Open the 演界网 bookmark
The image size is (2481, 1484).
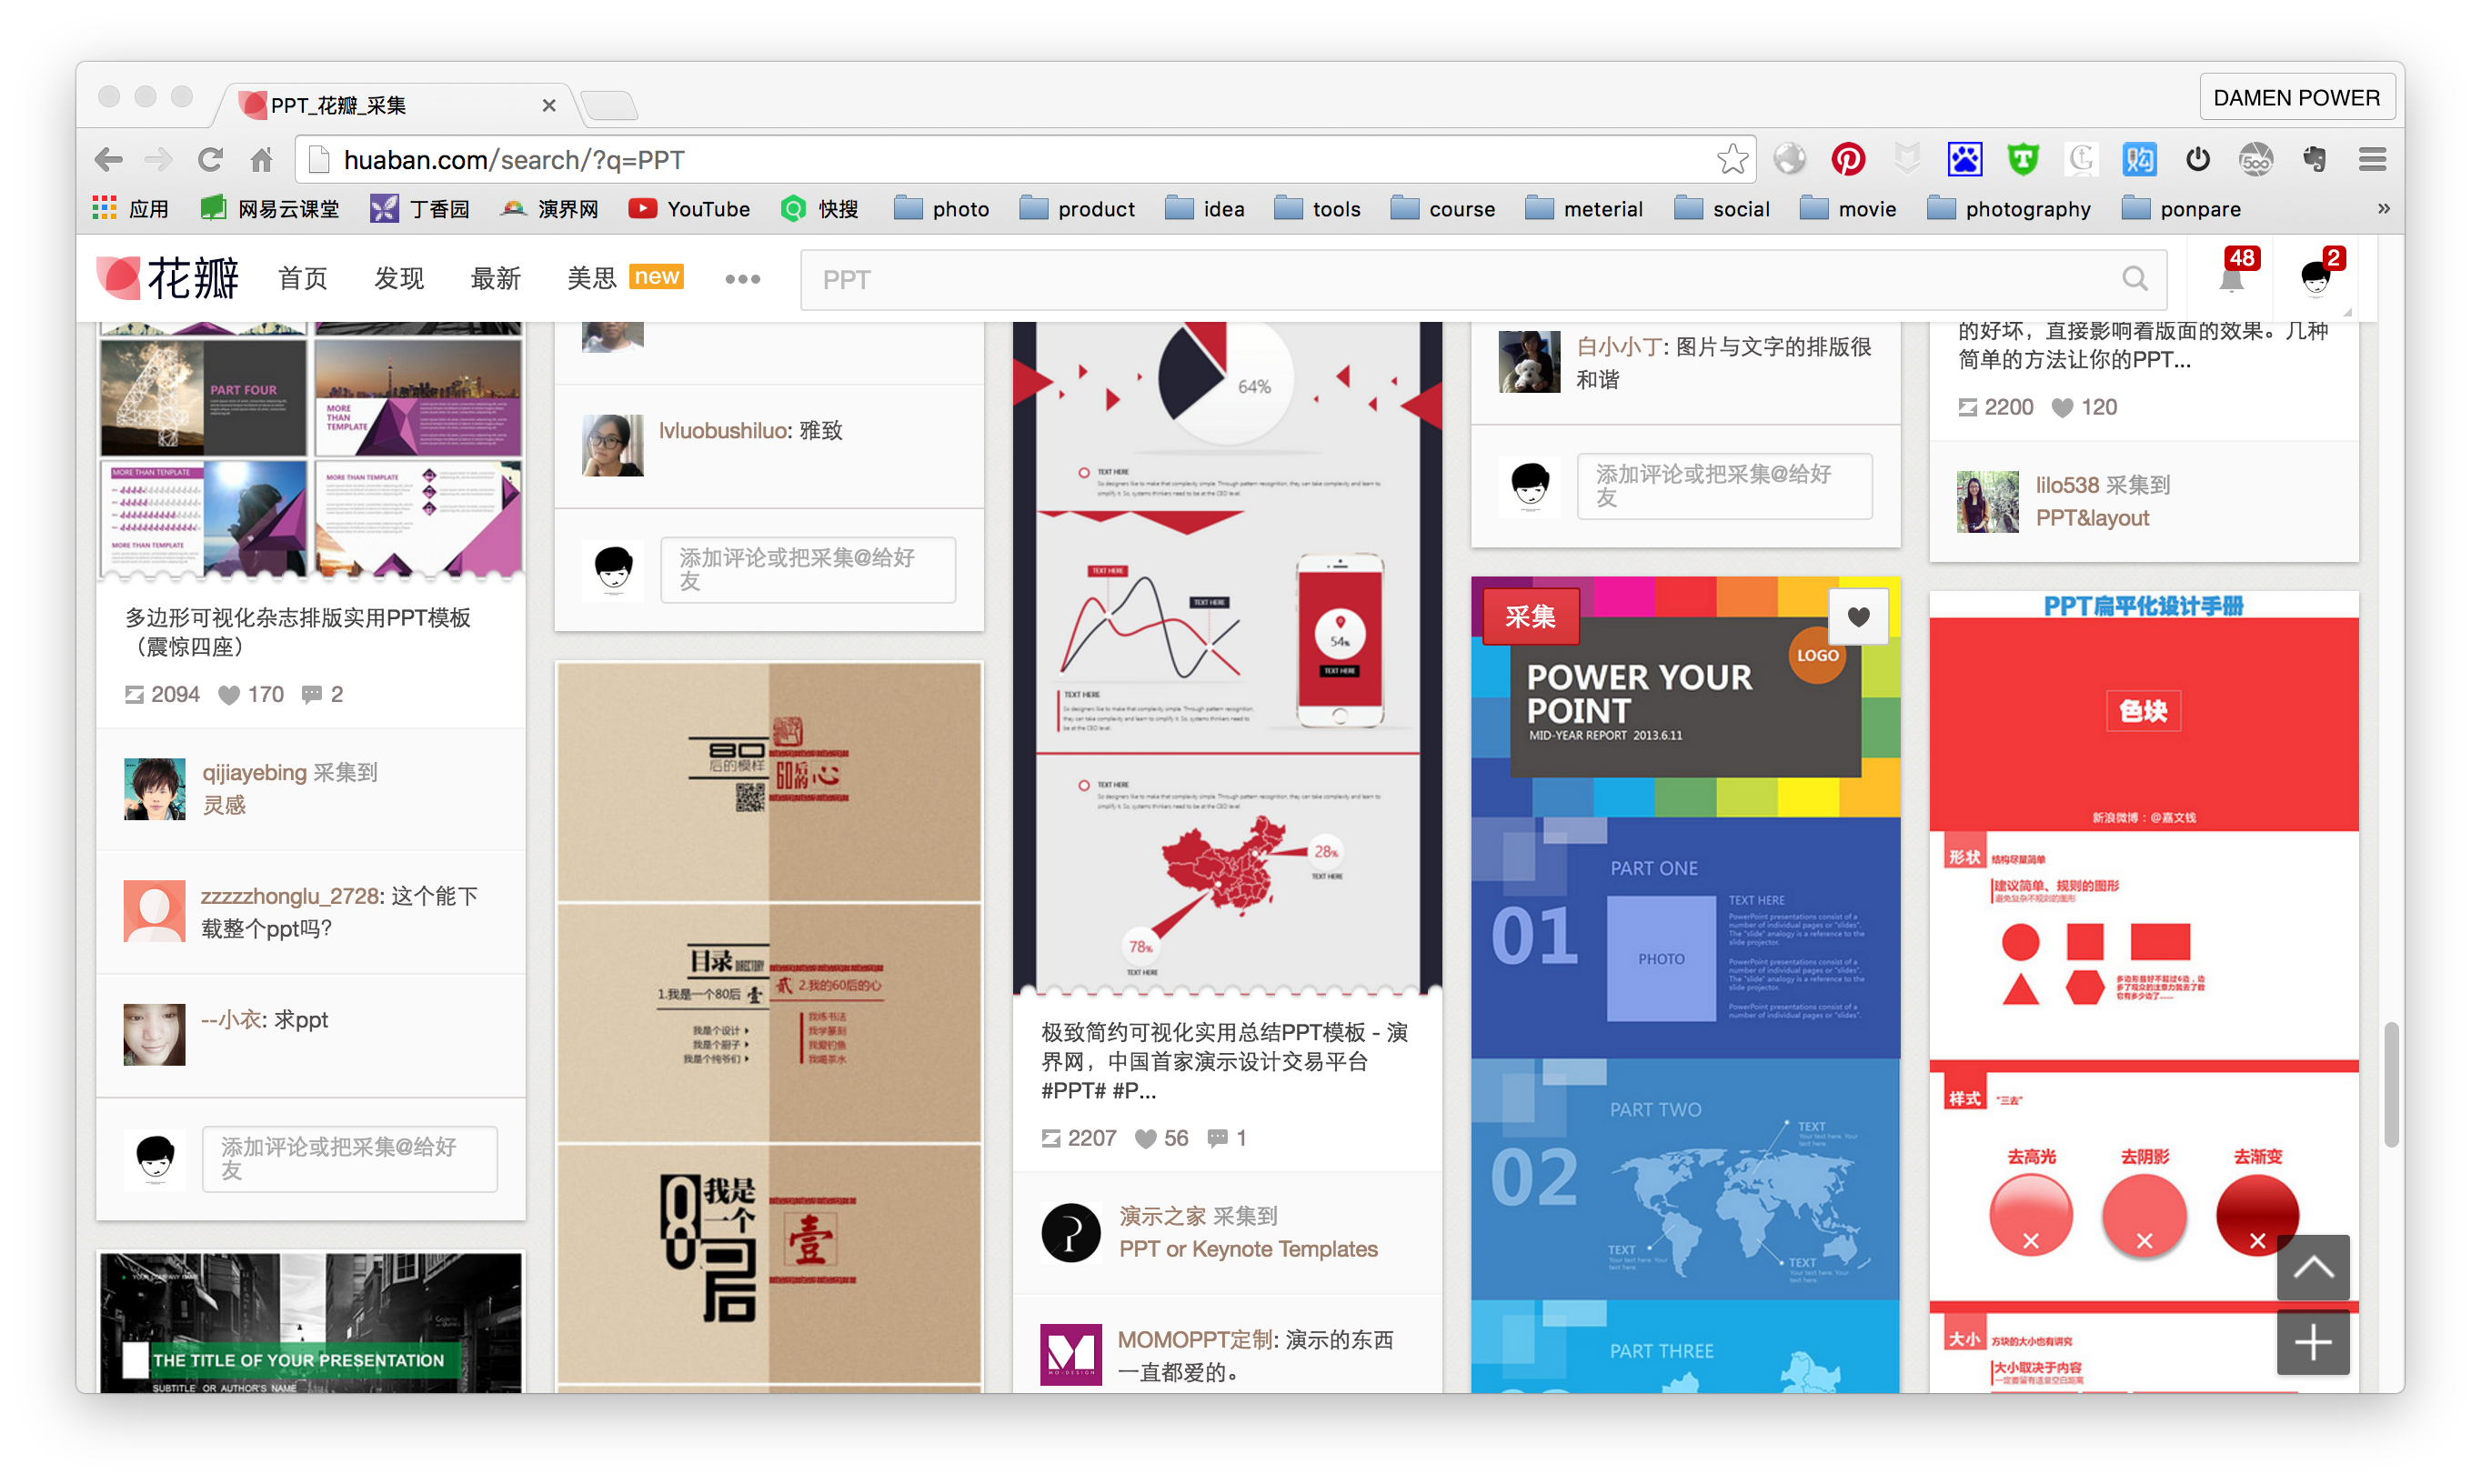tap(550, 209)
